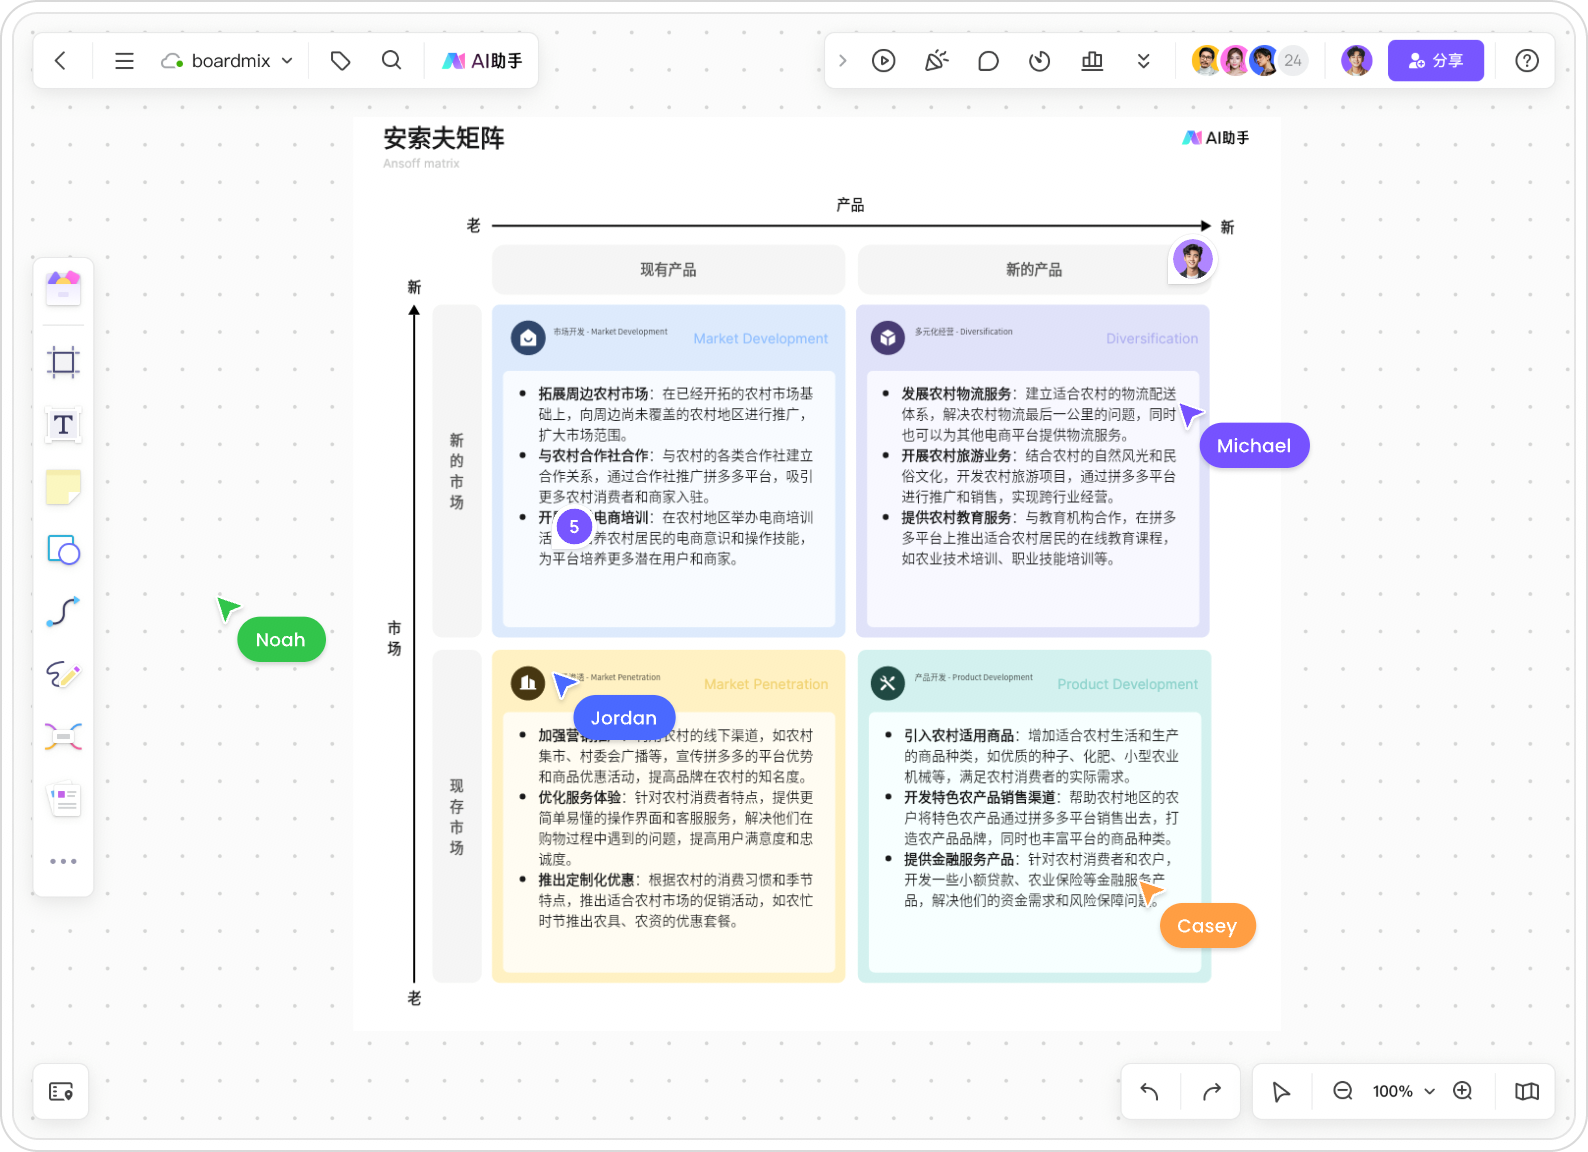Select the connector line tool

(63, 612)
